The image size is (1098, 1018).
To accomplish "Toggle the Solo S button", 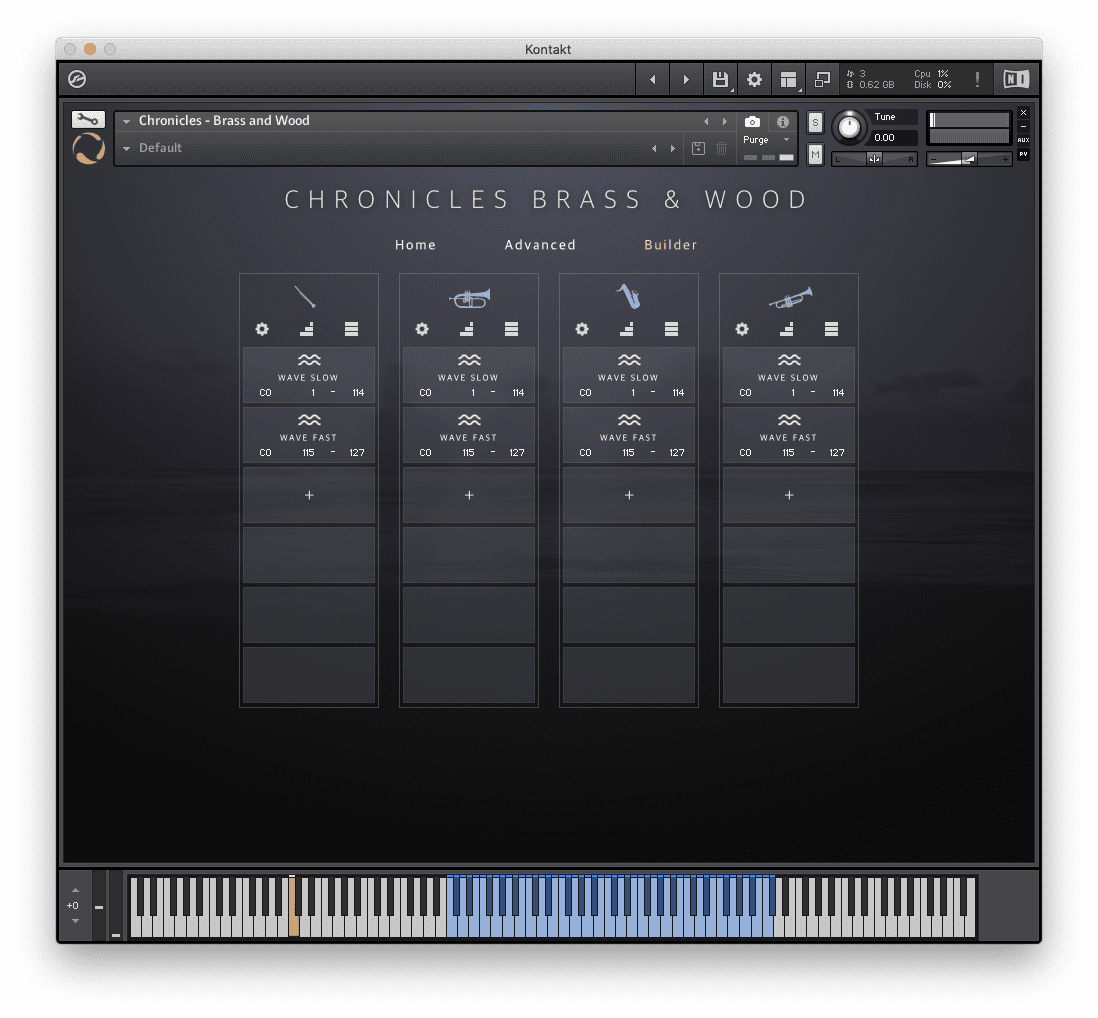I will (815, 123).
